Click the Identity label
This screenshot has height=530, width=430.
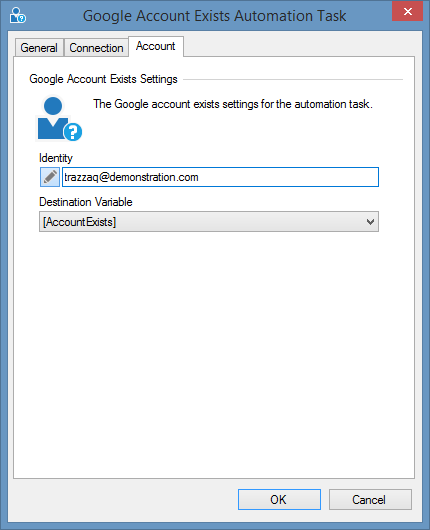click(56, 158)
